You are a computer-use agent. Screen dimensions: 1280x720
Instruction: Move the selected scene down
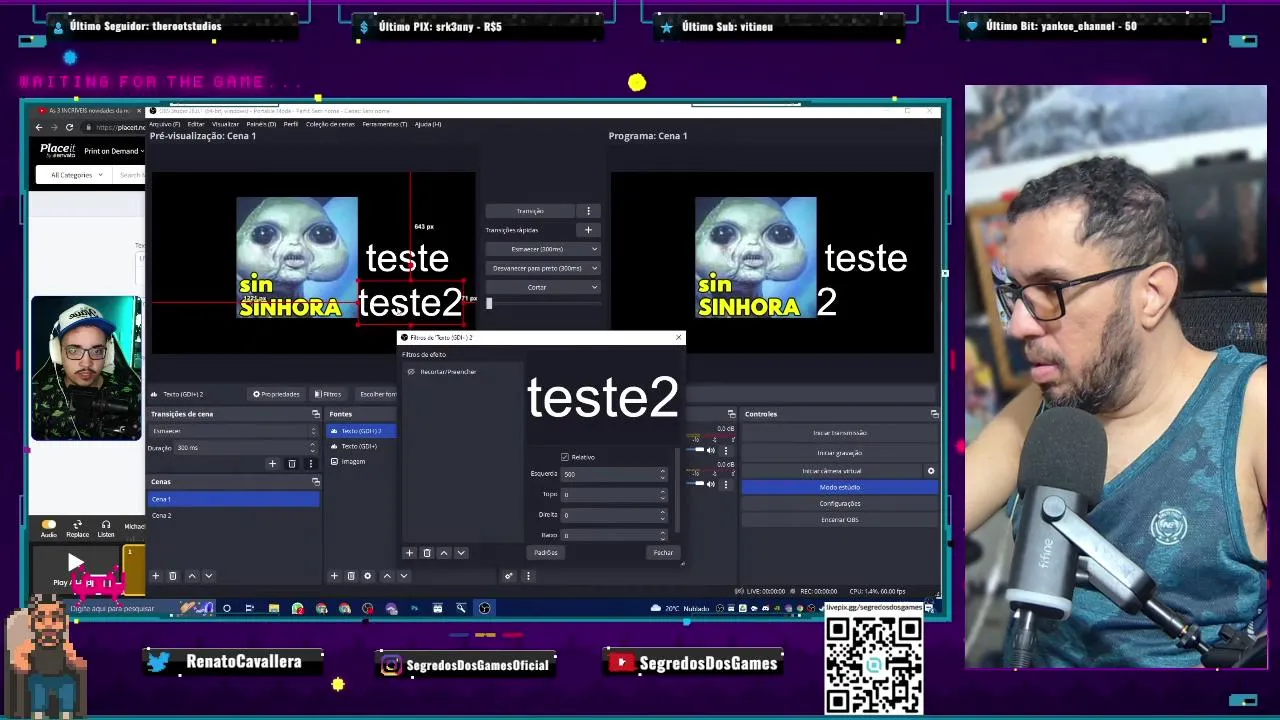click(208, 576)
